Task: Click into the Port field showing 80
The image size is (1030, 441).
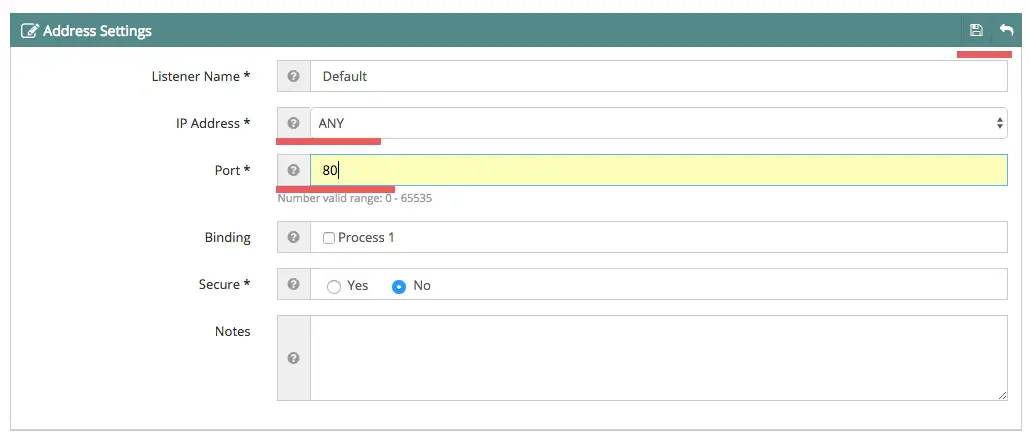Action: 659,170
